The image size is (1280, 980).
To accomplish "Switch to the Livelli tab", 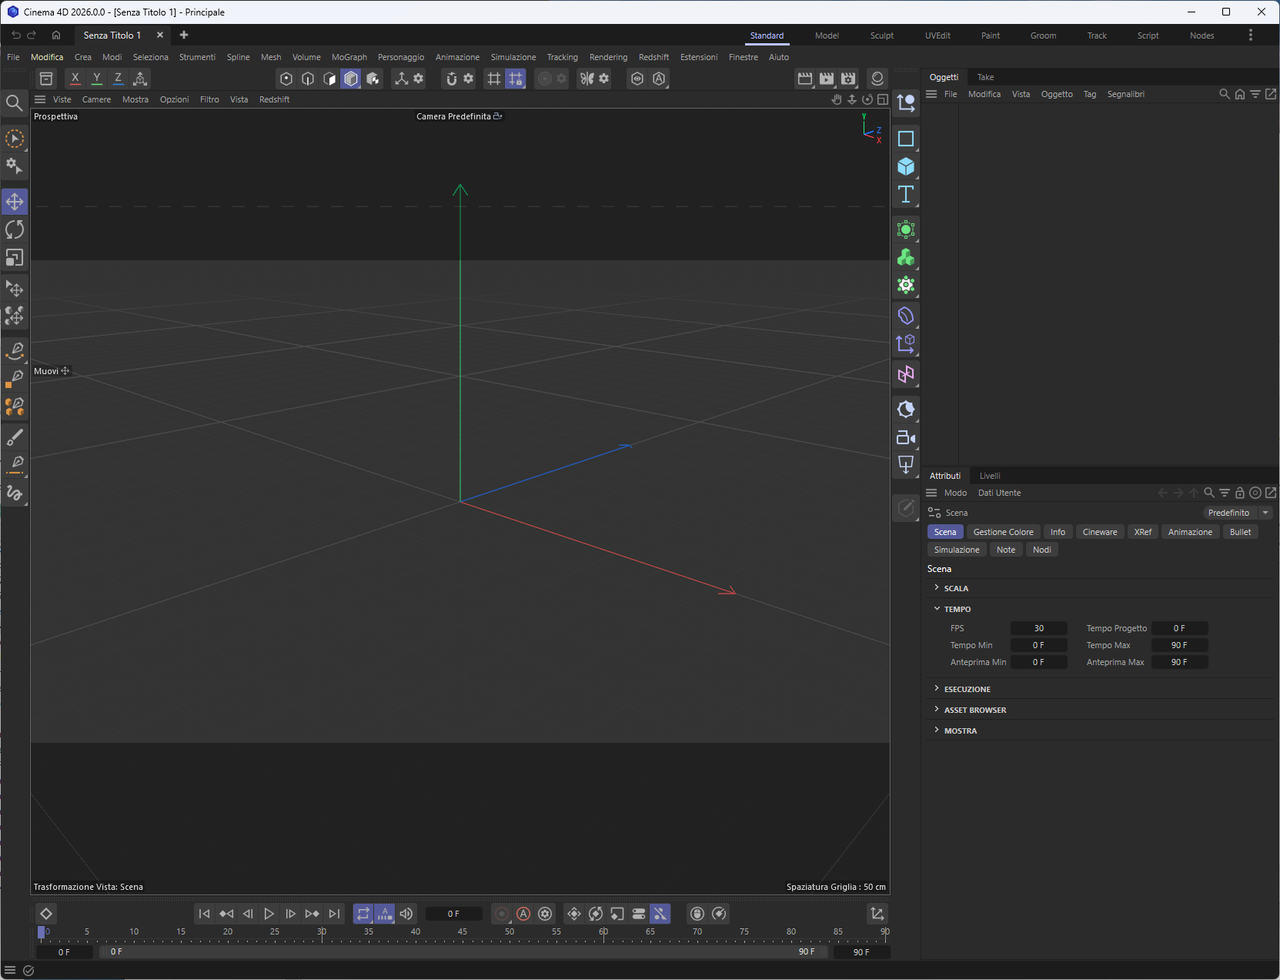I will (989, 476).
